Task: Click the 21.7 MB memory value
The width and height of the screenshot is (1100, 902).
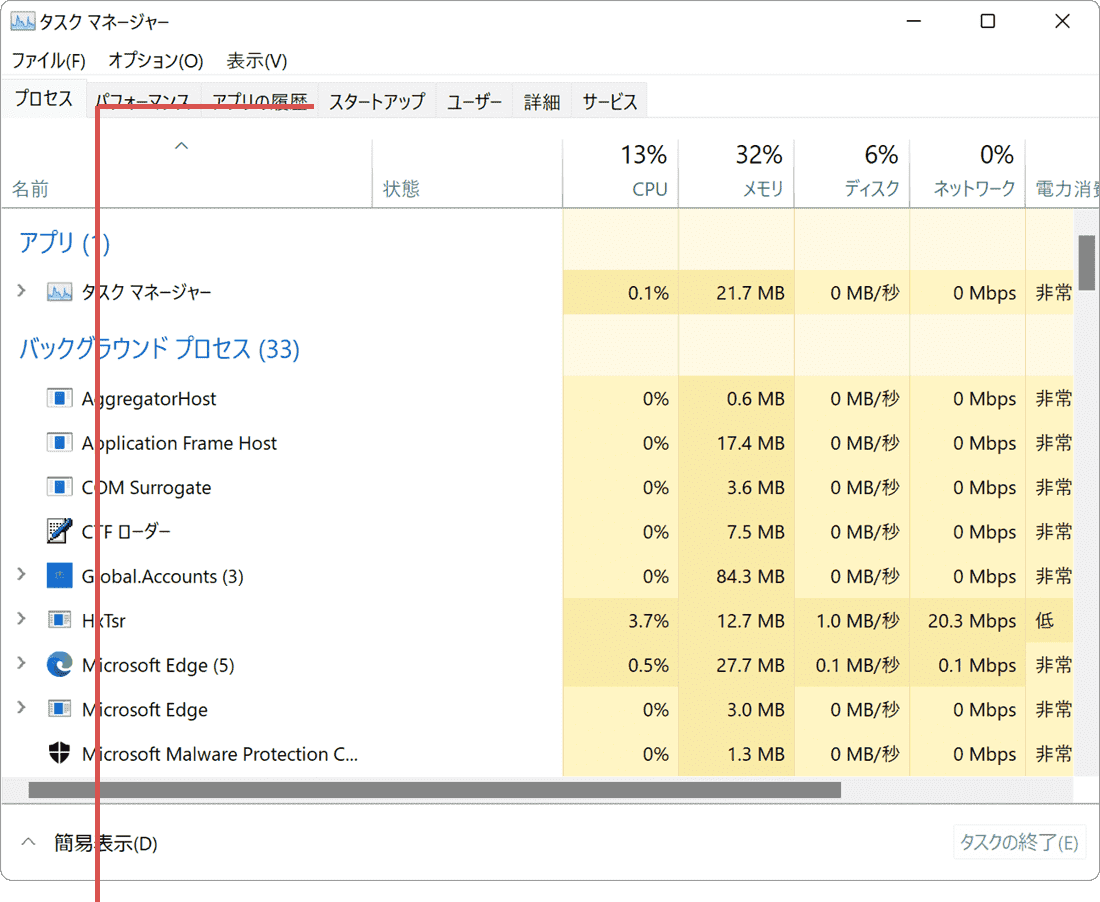Action: click(x=750, y=292)
